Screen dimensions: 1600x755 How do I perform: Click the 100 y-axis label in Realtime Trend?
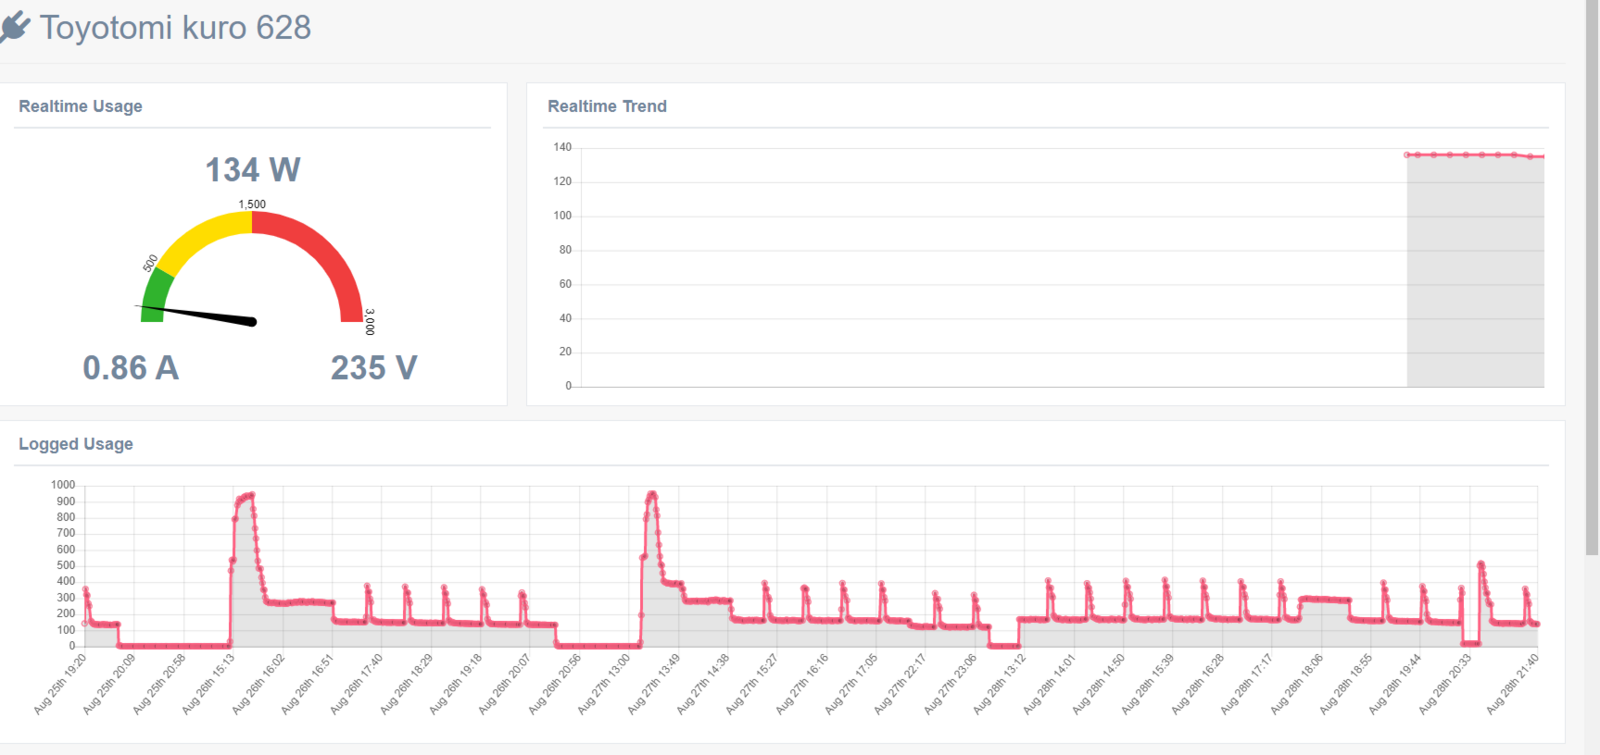pos(563,215)
